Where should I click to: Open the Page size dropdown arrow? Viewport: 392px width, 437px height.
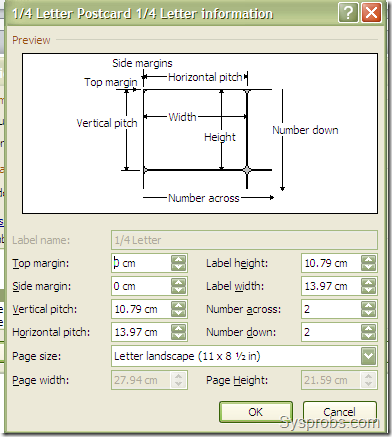coord(368,356)
